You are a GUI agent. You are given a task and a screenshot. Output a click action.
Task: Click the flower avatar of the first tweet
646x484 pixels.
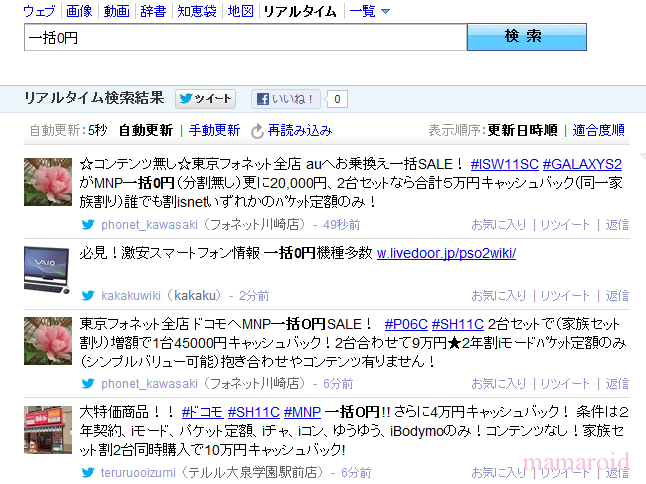click(x=47, y=181)
